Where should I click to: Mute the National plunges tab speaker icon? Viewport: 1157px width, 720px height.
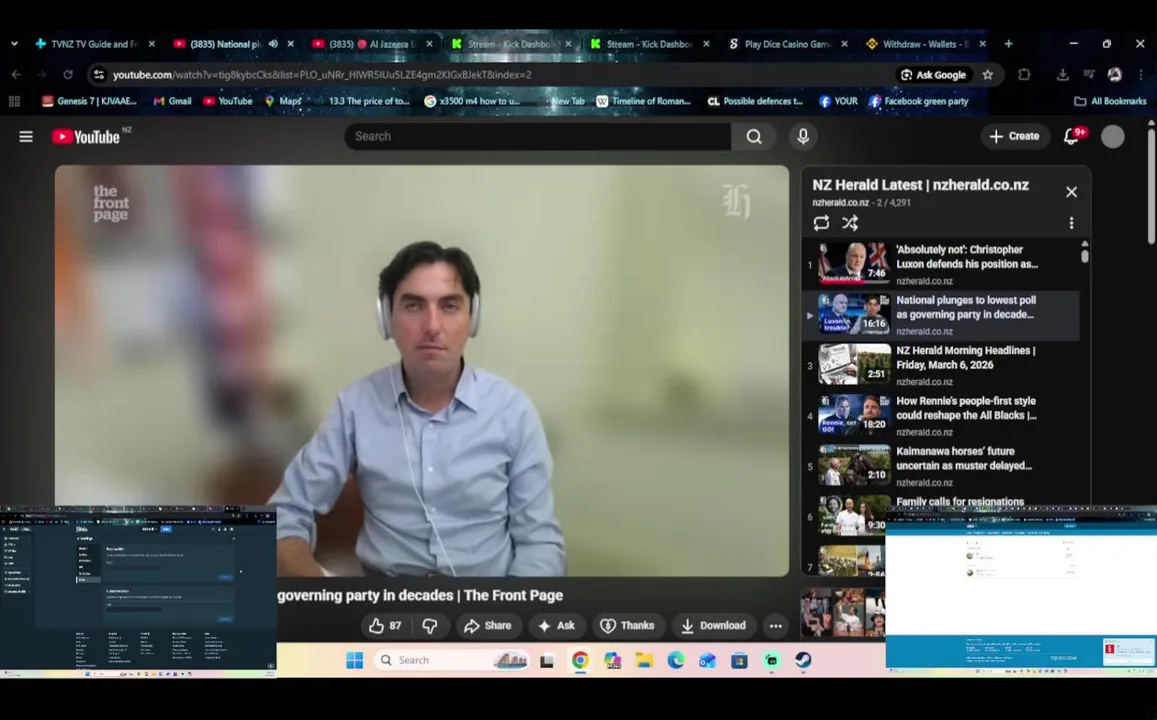pos(273,44)
